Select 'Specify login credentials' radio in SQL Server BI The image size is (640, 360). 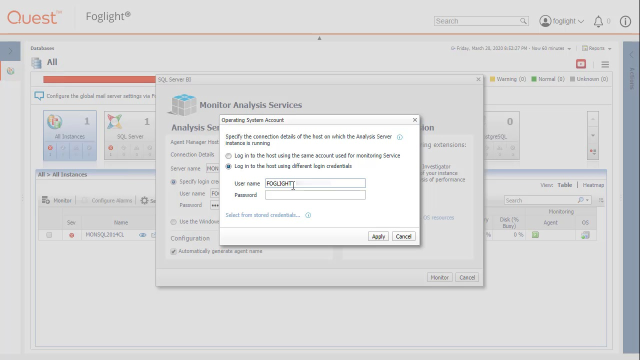point(173,182)
